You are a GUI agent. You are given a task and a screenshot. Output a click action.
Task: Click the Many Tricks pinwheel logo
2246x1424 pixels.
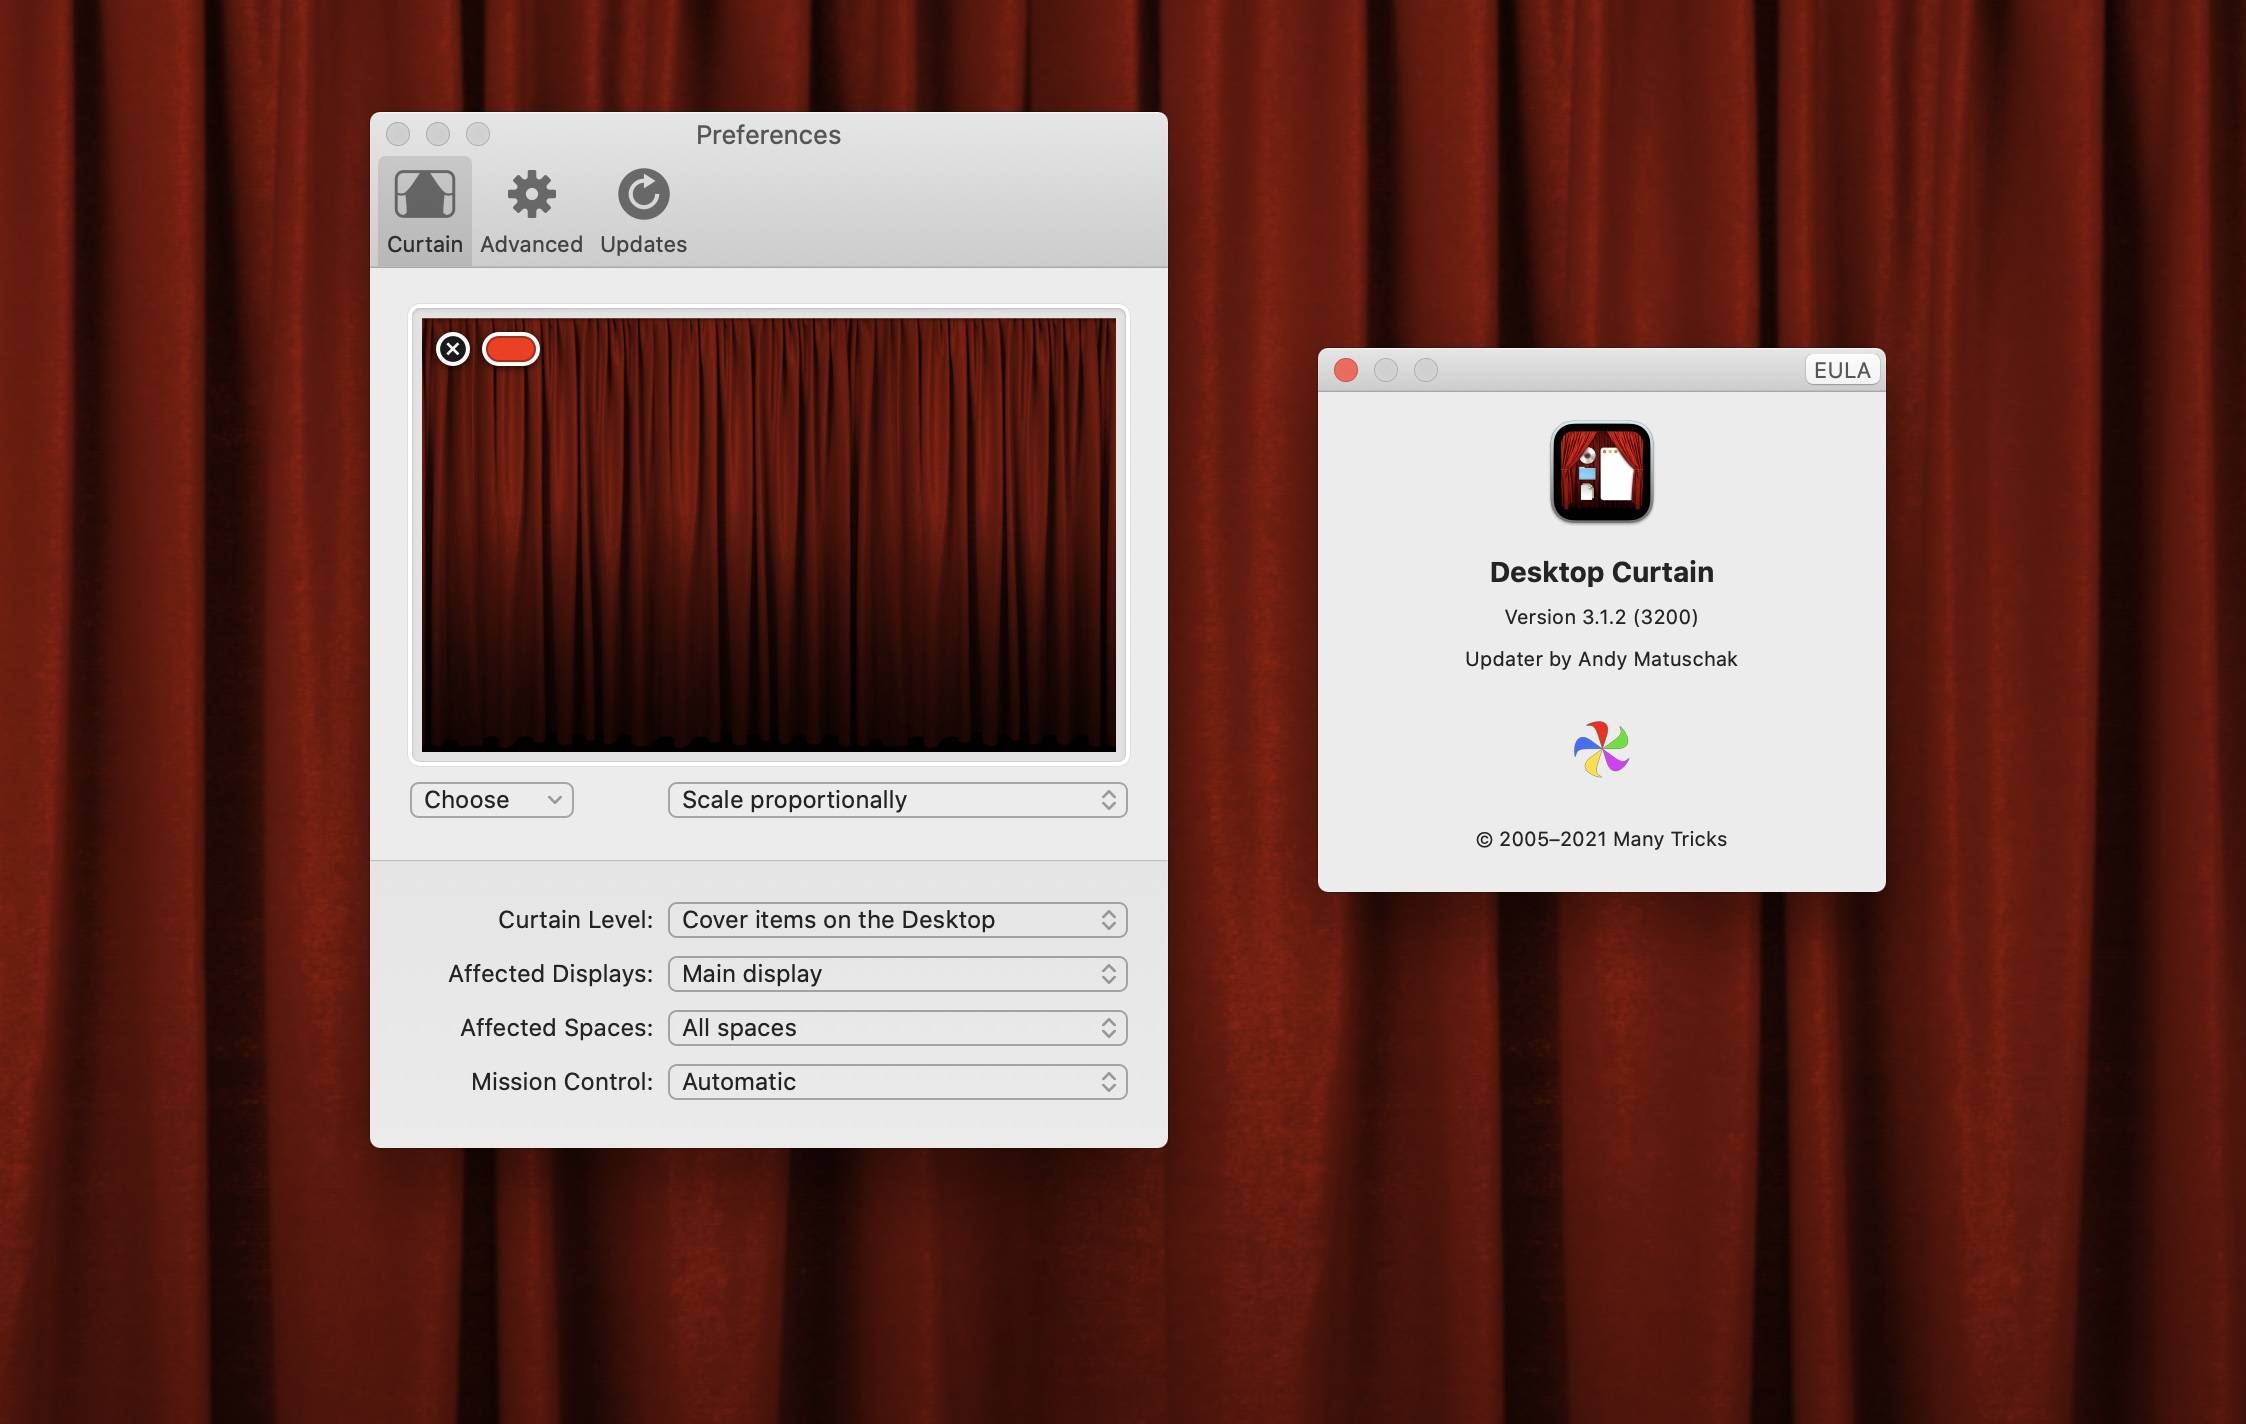point(1601,749)
